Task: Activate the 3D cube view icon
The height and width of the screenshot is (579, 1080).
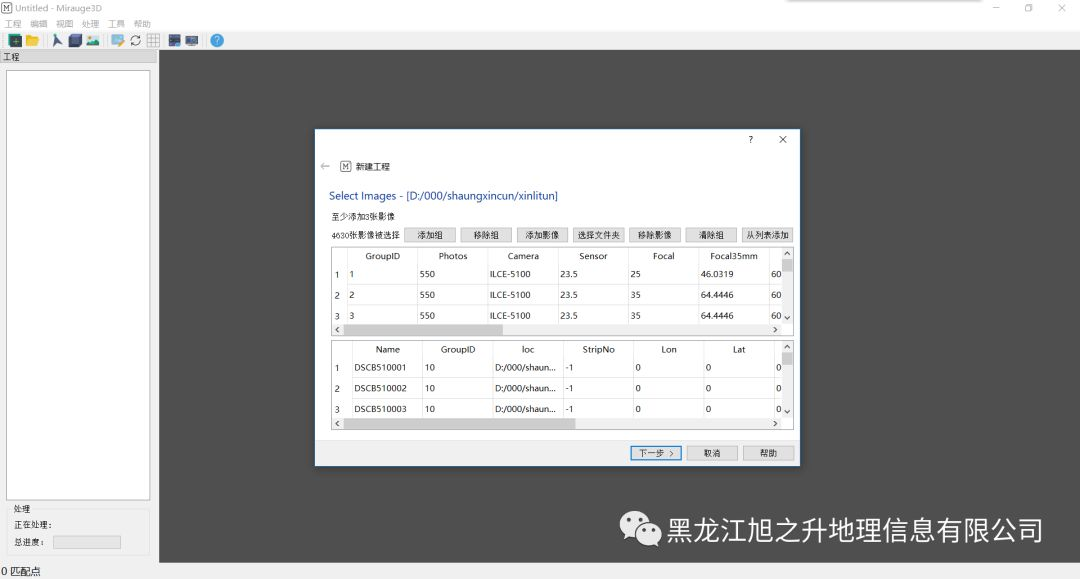Action: coord(74,40)
